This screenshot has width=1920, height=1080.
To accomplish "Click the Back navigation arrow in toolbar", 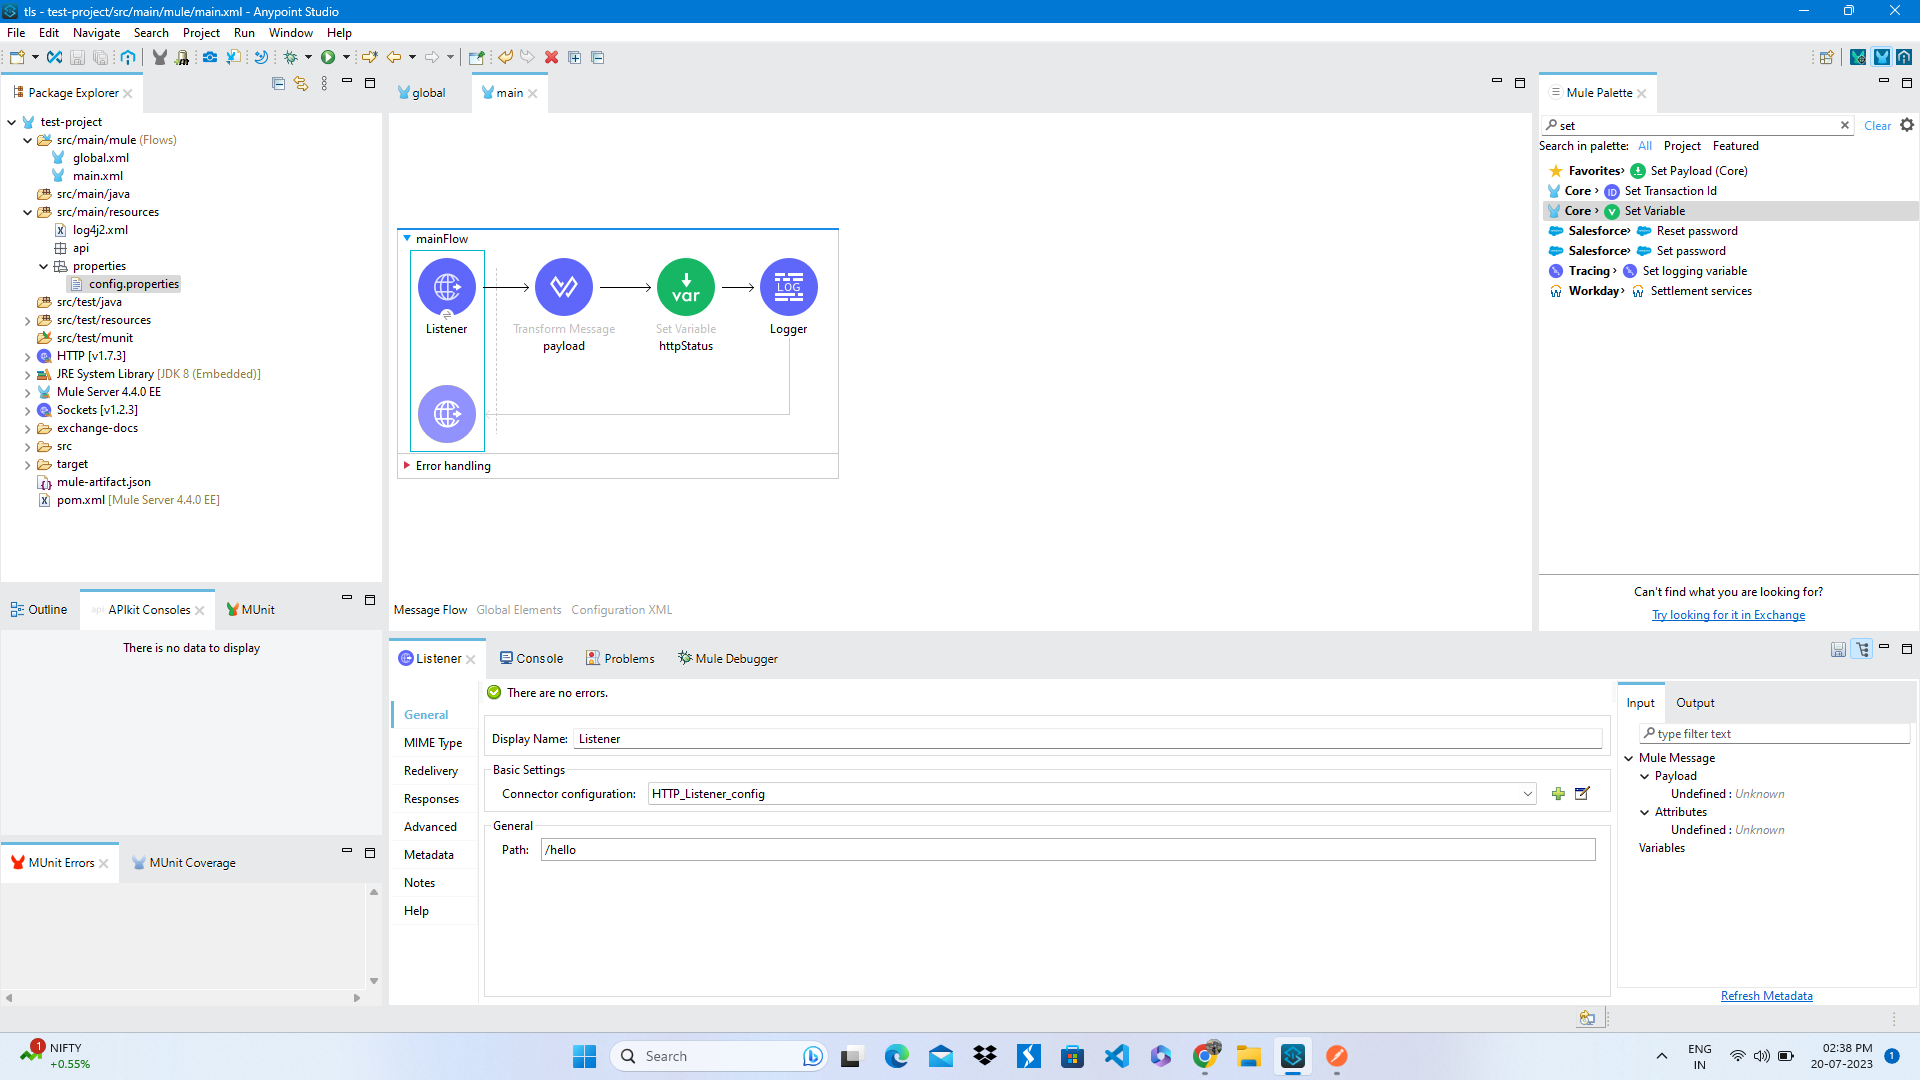I will click(394, 57).
